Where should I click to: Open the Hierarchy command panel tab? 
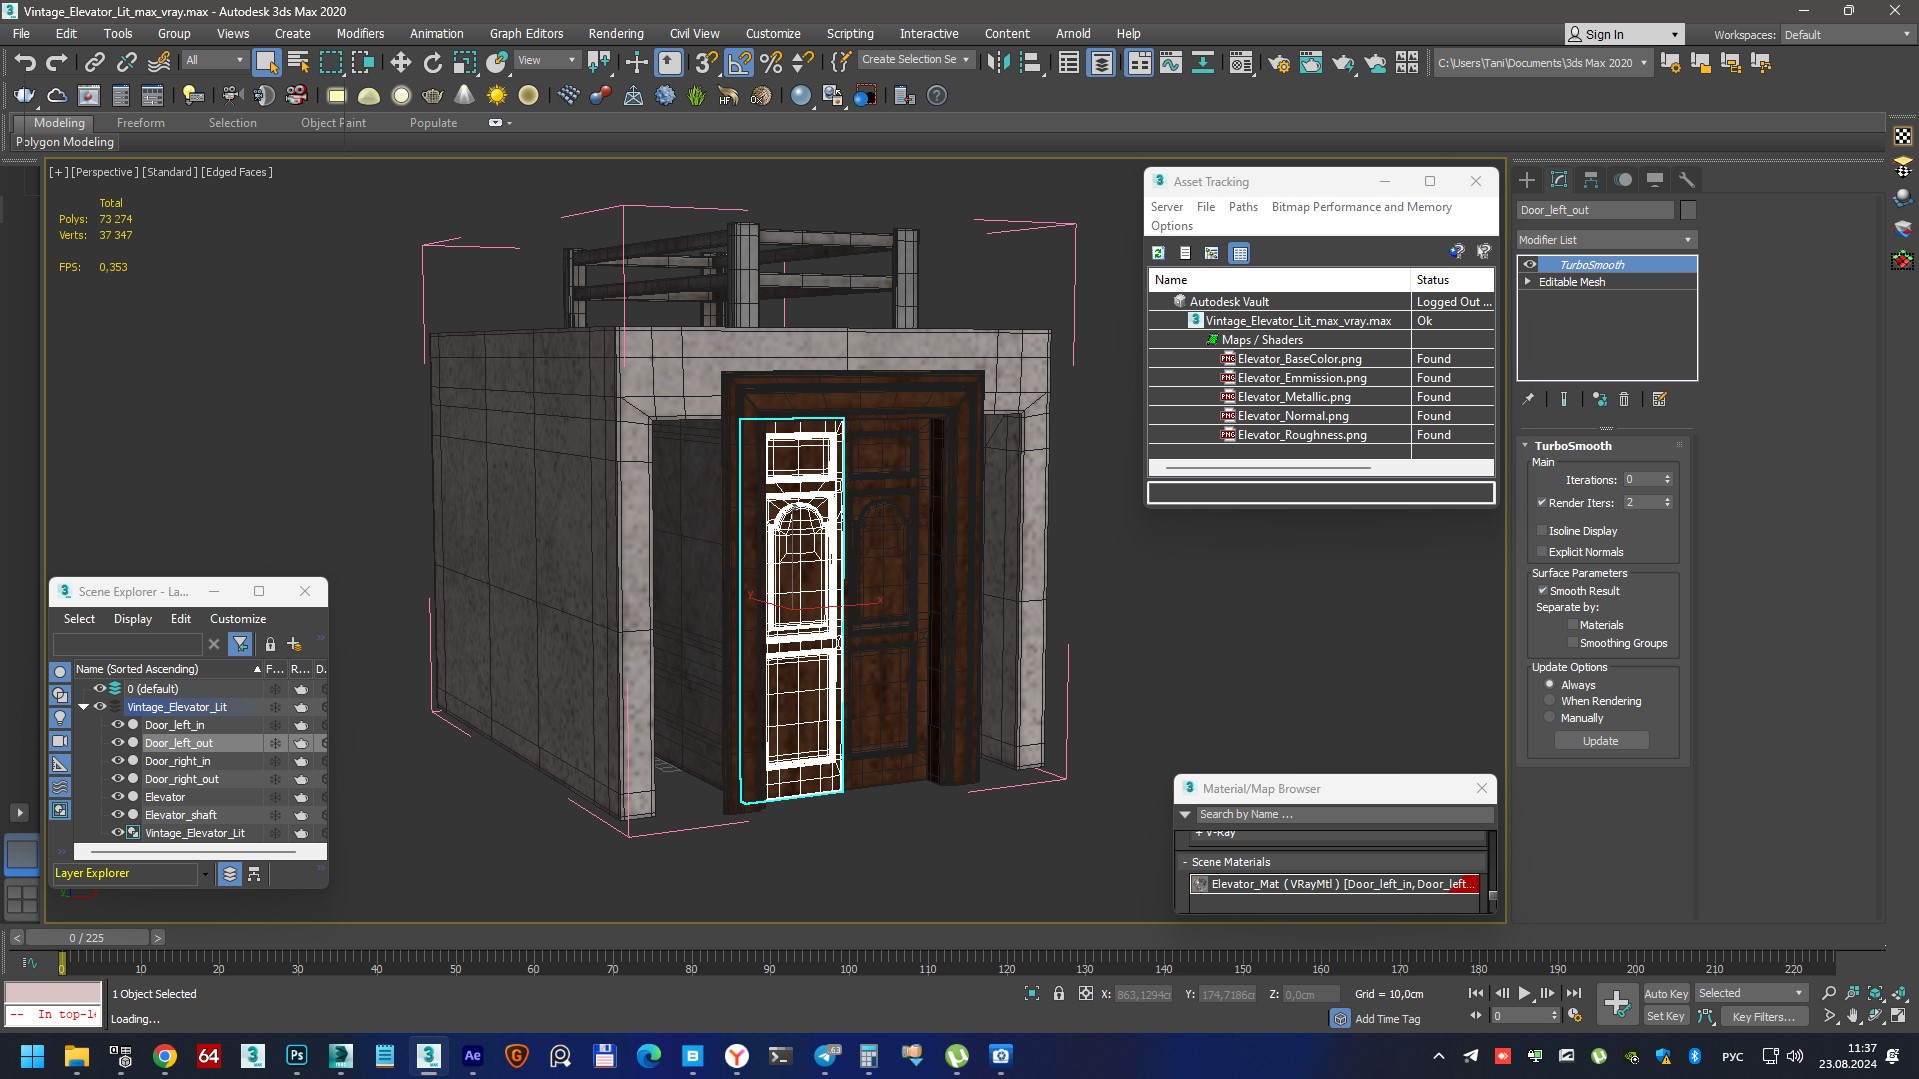pos(1591,180)
